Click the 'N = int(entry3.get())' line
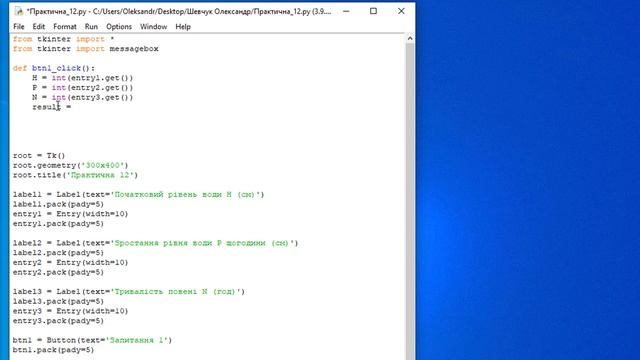 (x=83, y=98)
